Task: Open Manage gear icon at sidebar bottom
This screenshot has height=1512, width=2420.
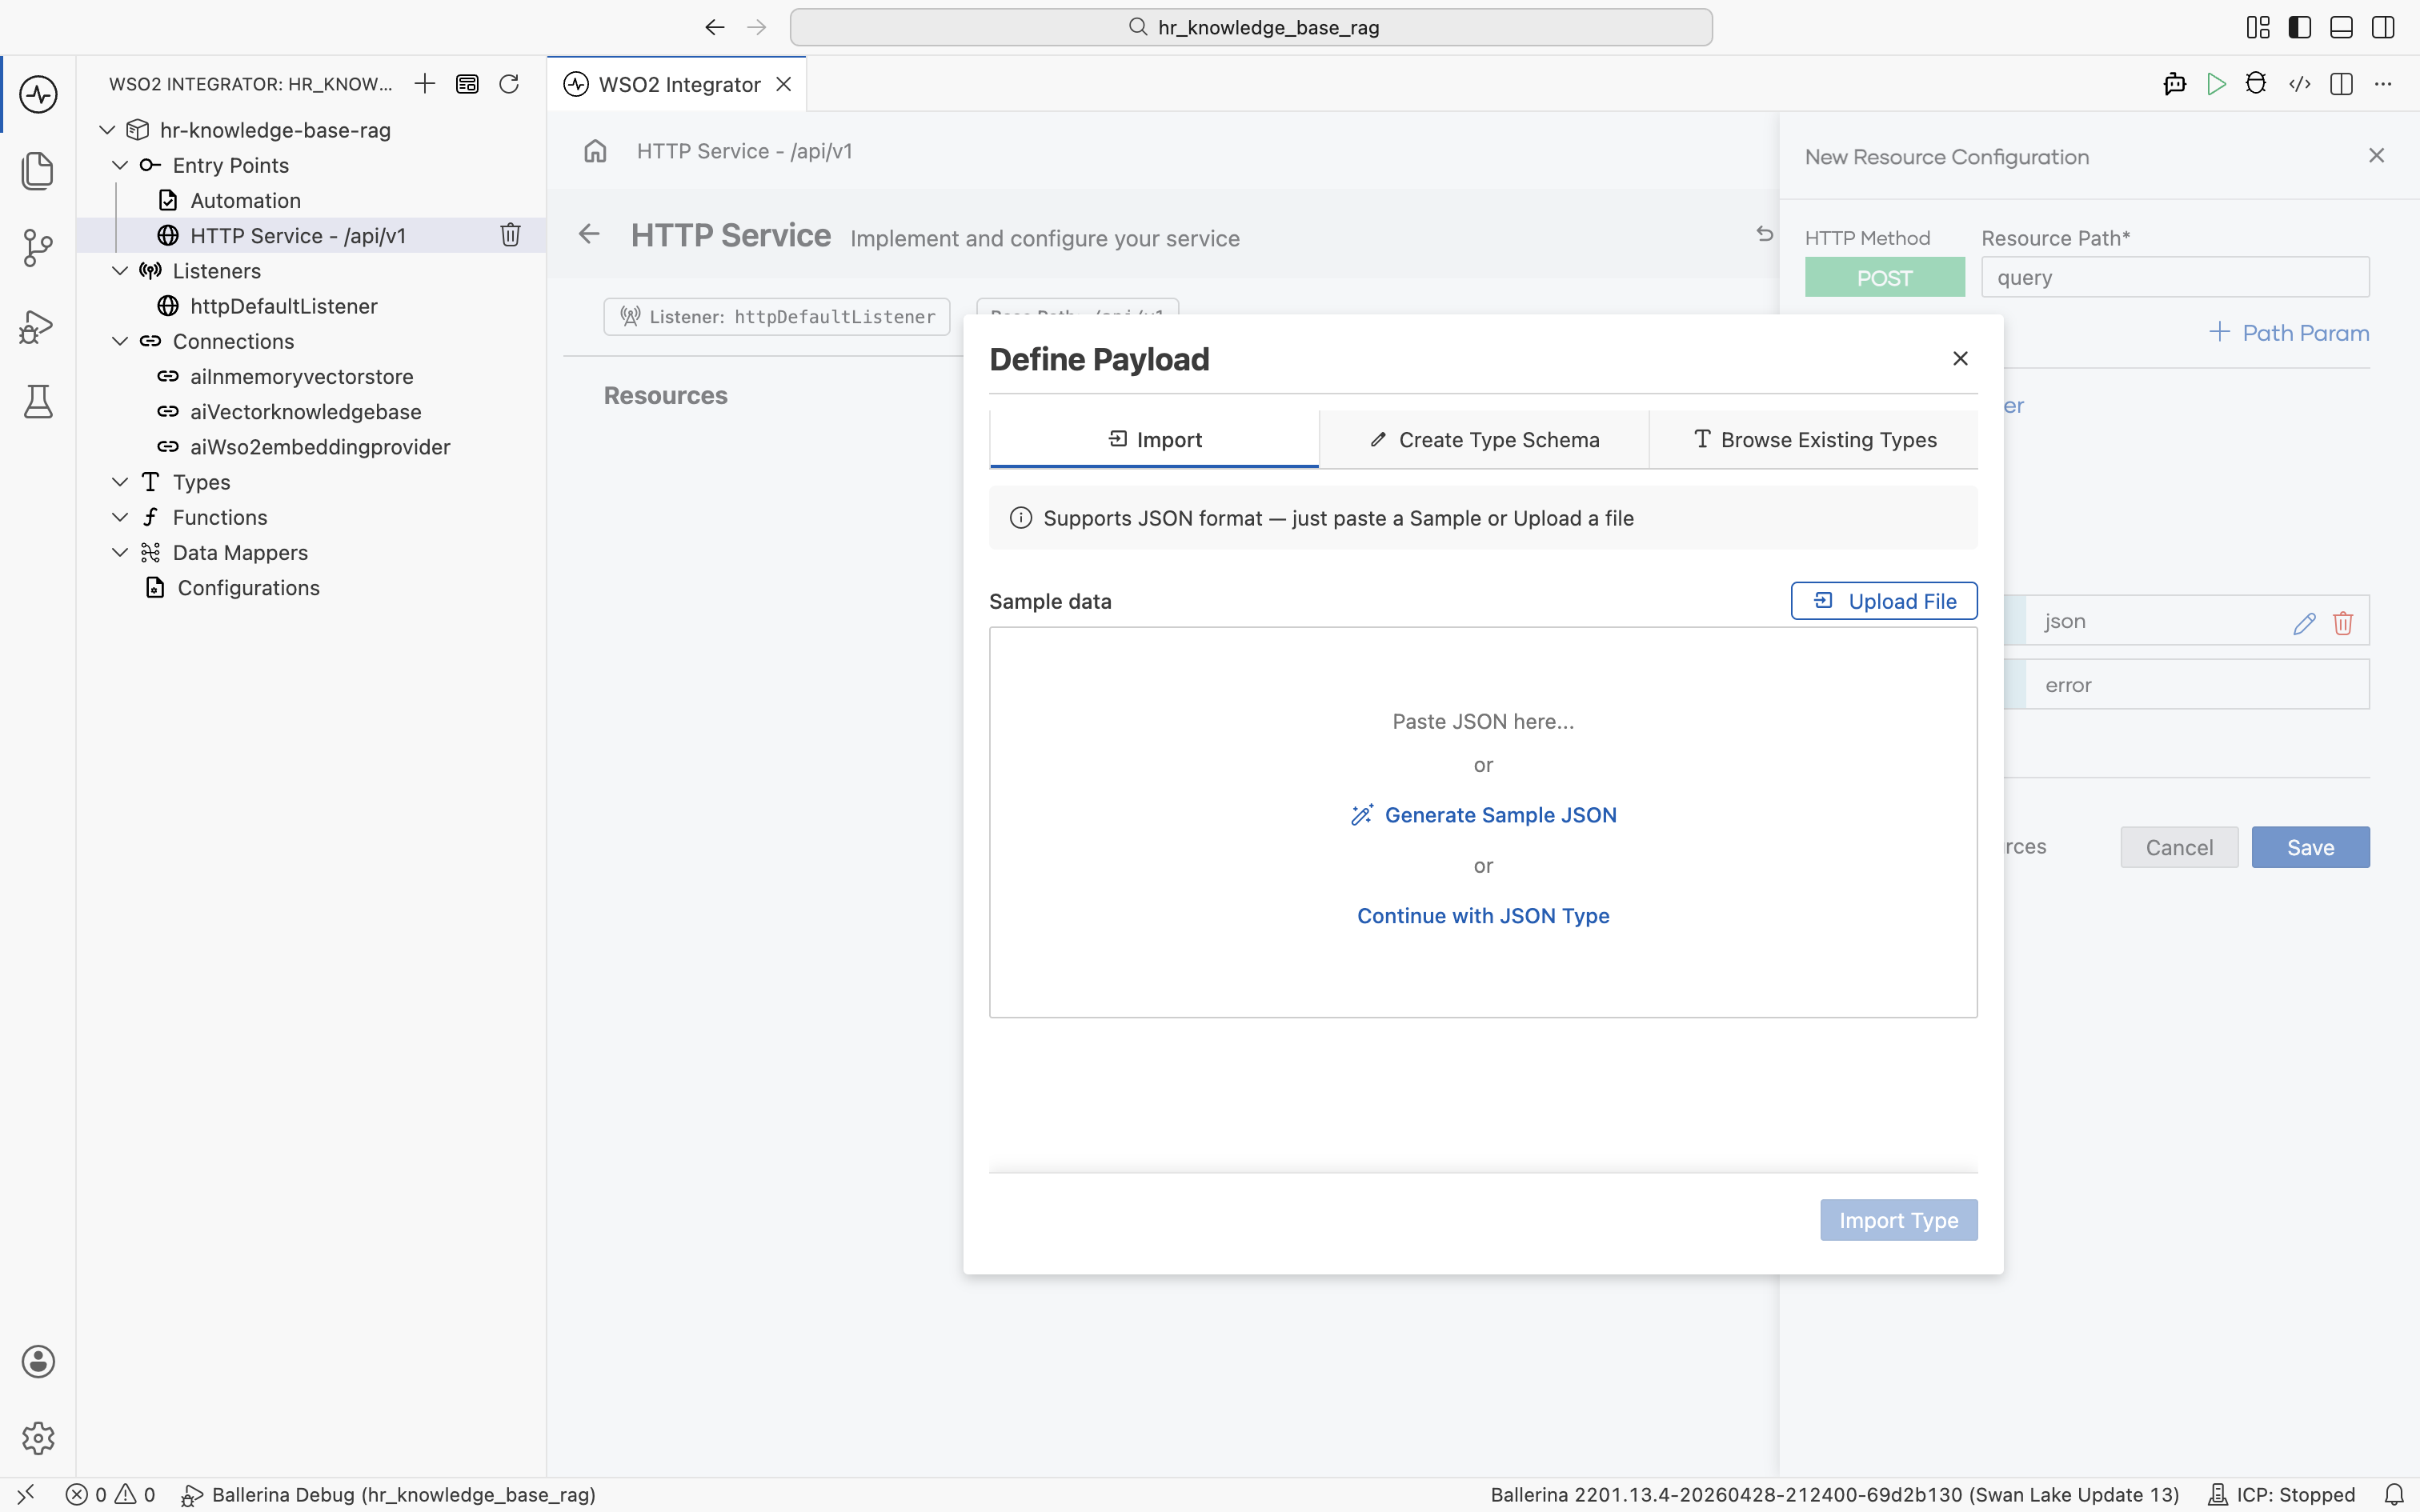Action: point(38,1438)
